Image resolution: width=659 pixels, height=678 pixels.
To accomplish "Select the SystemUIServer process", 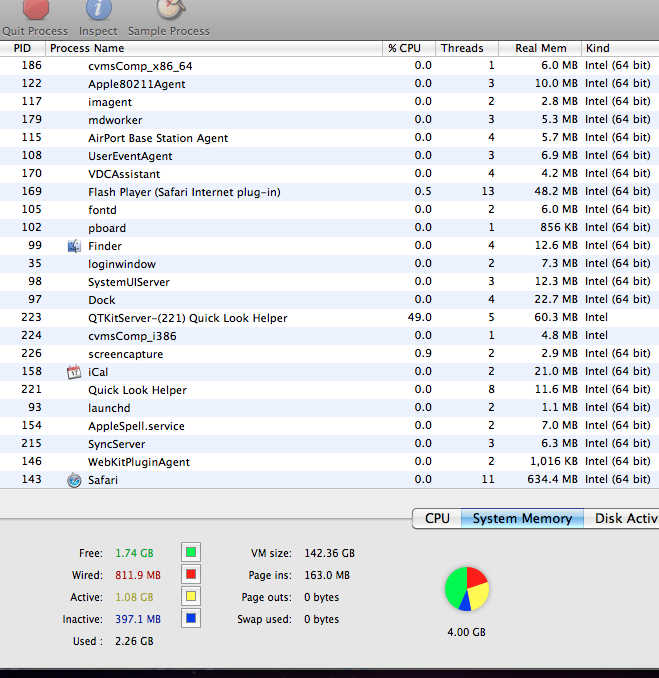I will (x=330, y=282).
